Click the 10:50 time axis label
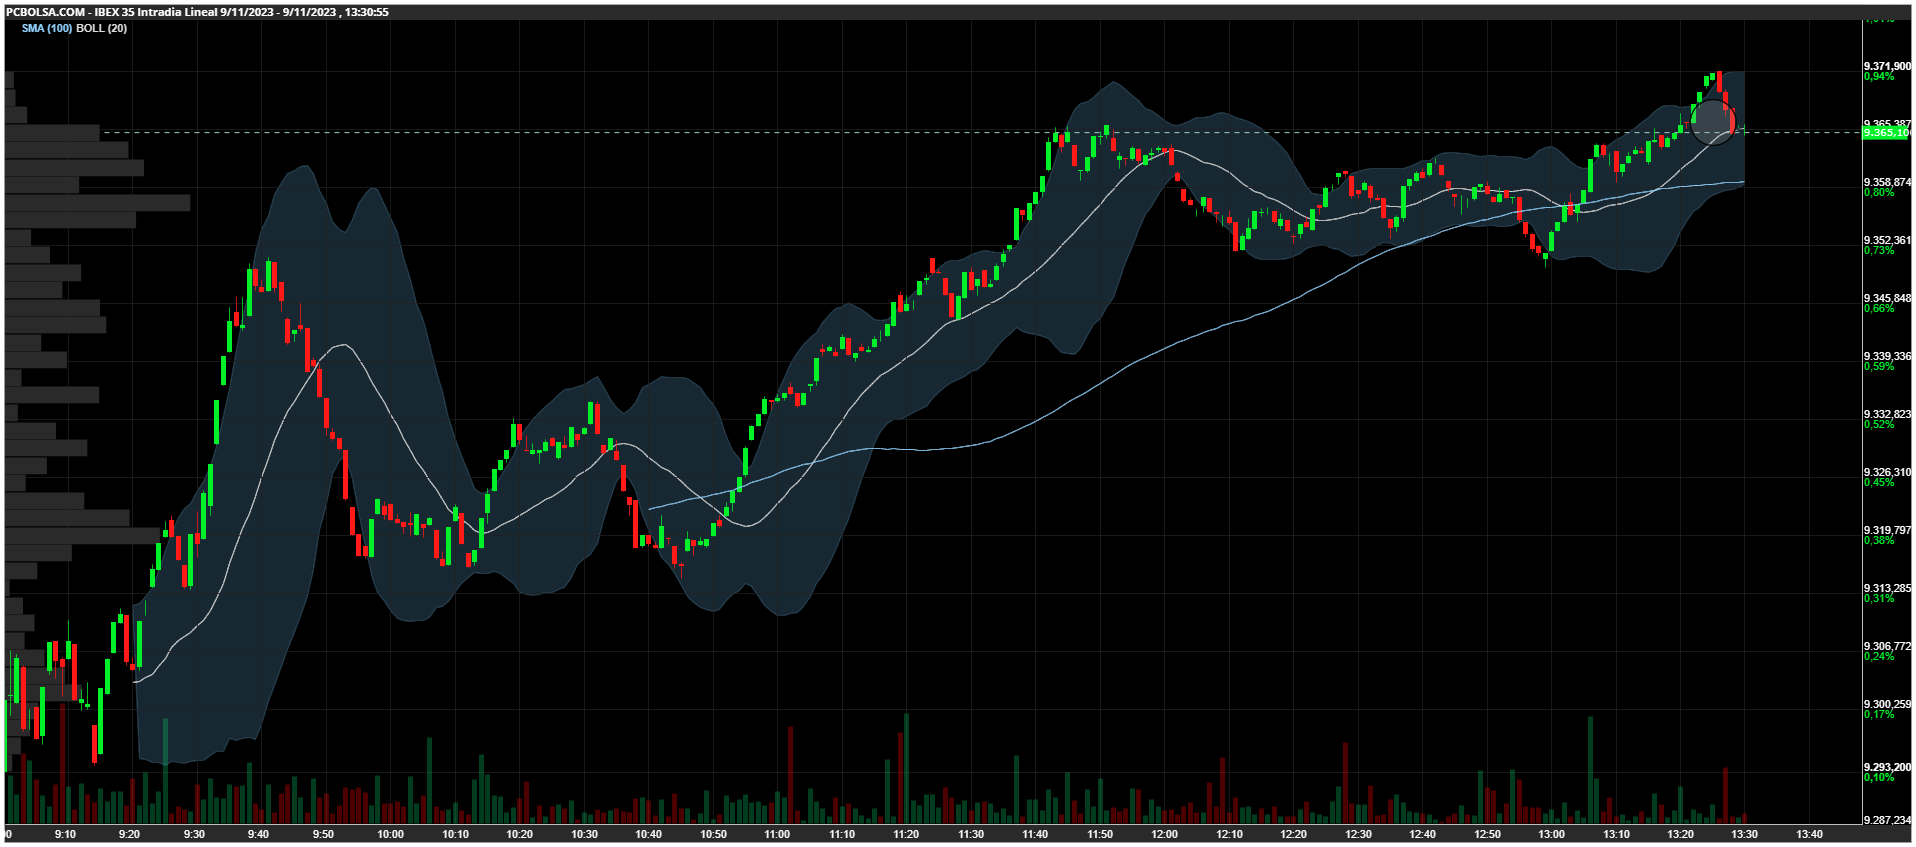This screenshot has height=847, width=1916. (x=713, y=834)
